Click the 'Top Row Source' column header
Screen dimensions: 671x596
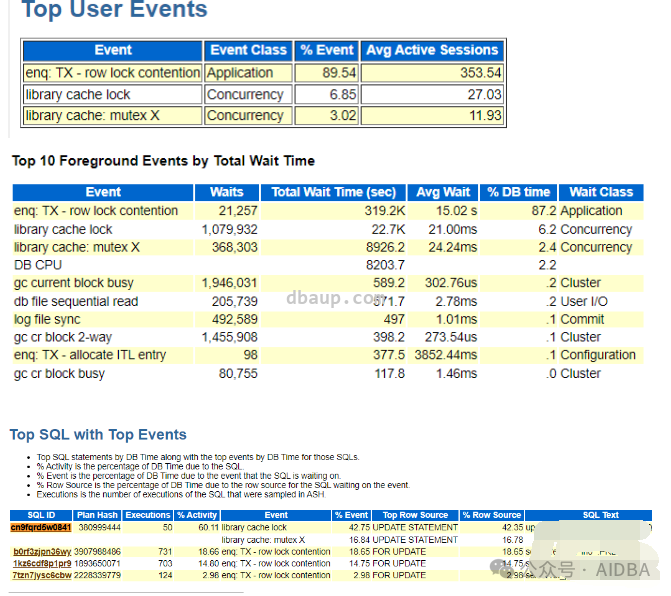(x=415, y=515)
